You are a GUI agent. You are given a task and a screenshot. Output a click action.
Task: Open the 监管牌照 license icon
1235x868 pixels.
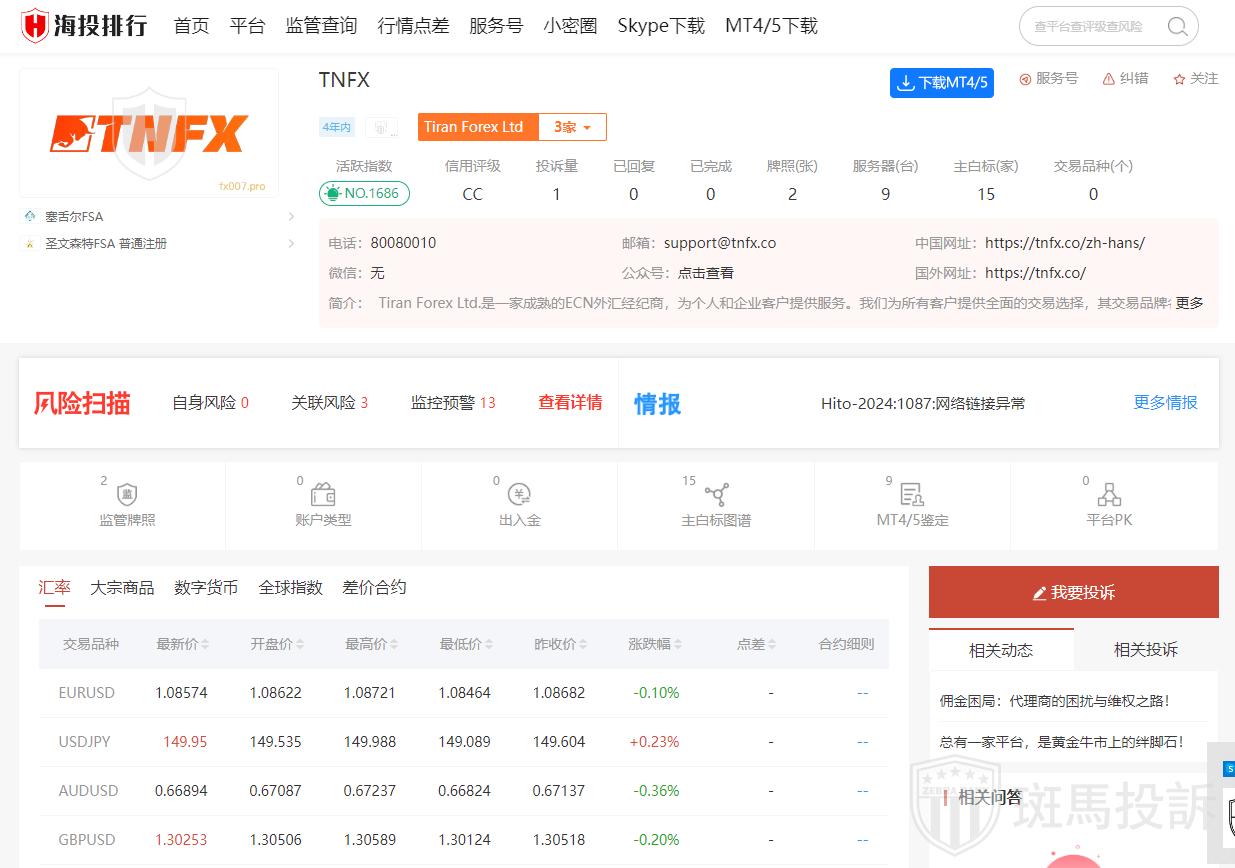127,494
